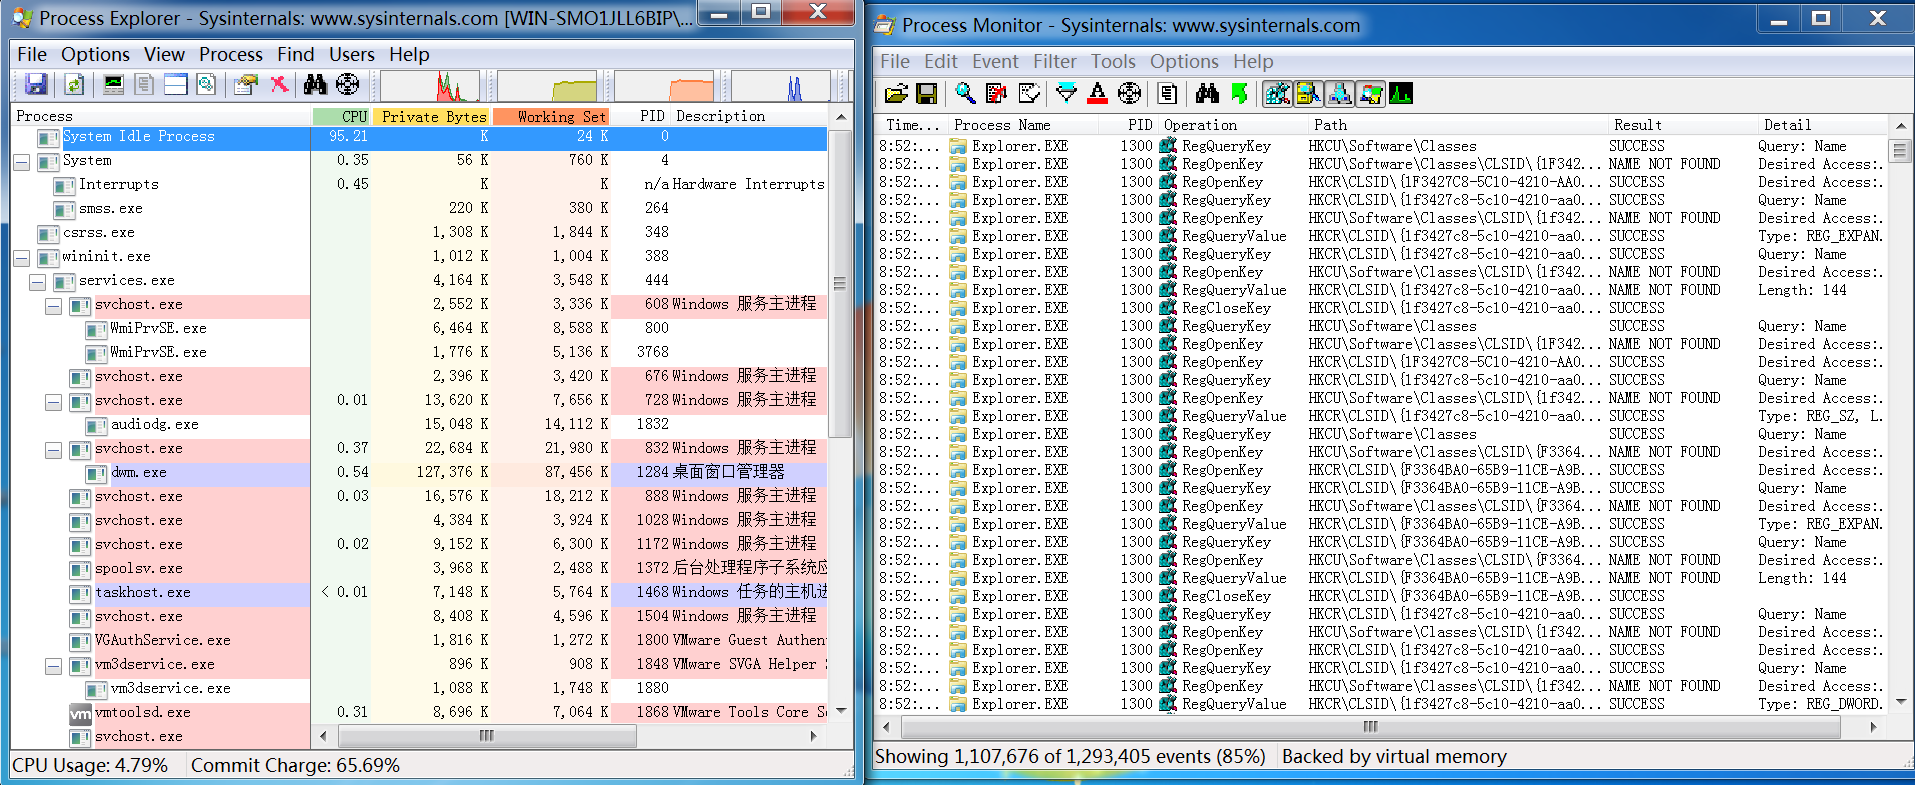Toggle Show Process and Thread Activity button

pos(1370,94)
